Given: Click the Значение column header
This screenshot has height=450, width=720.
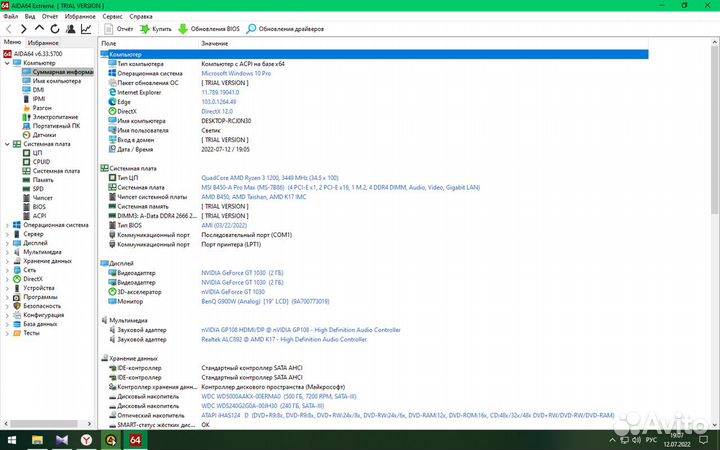Looking at the screenshot, I should (214, 43).
